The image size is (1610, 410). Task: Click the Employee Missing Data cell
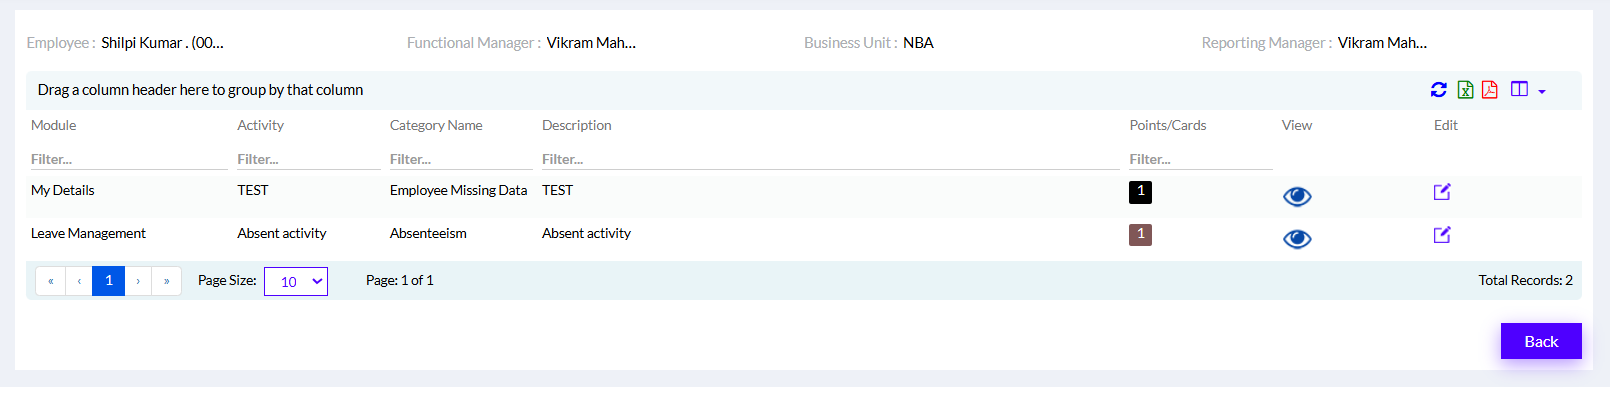click(458, 190)
